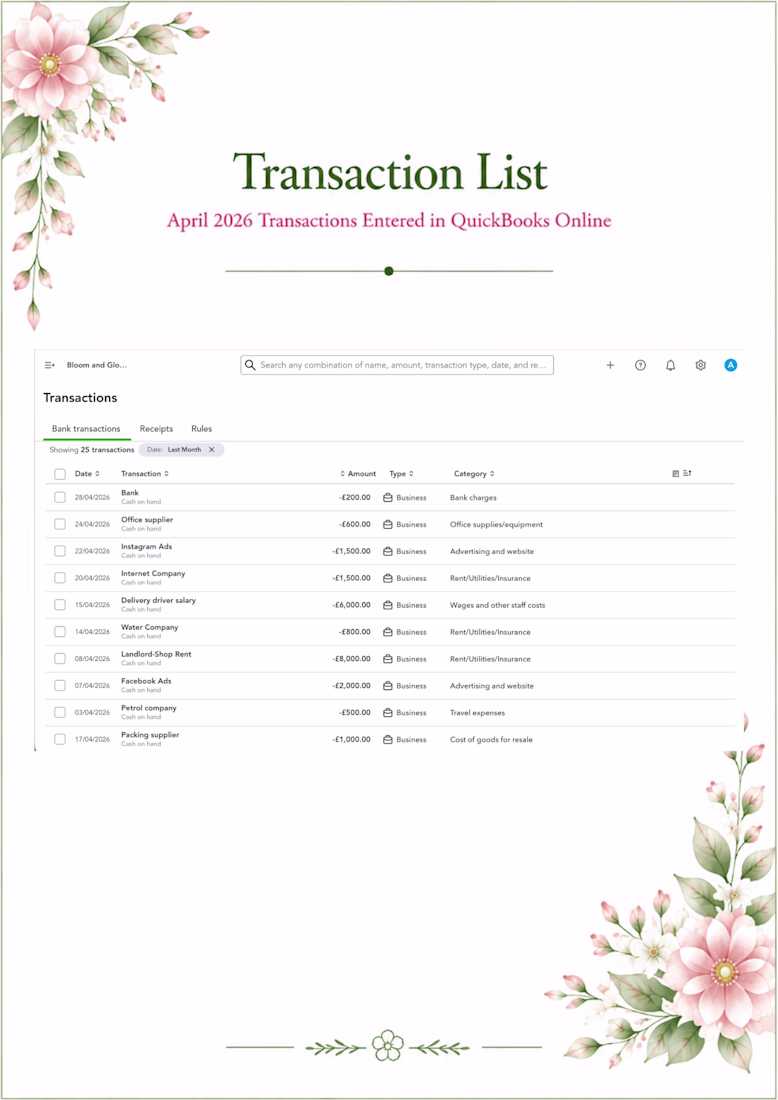Click the -£200.00 amount
Screen dimensions: 778x1100
pyautogui.click(x=355, y=497)
